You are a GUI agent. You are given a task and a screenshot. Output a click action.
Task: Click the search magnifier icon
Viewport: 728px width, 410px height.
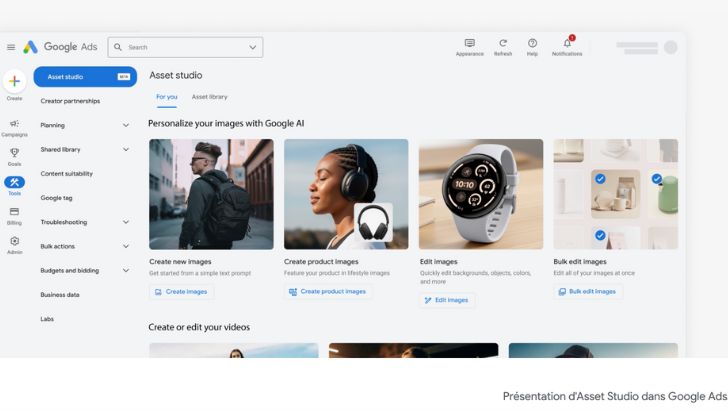[118, 47]
